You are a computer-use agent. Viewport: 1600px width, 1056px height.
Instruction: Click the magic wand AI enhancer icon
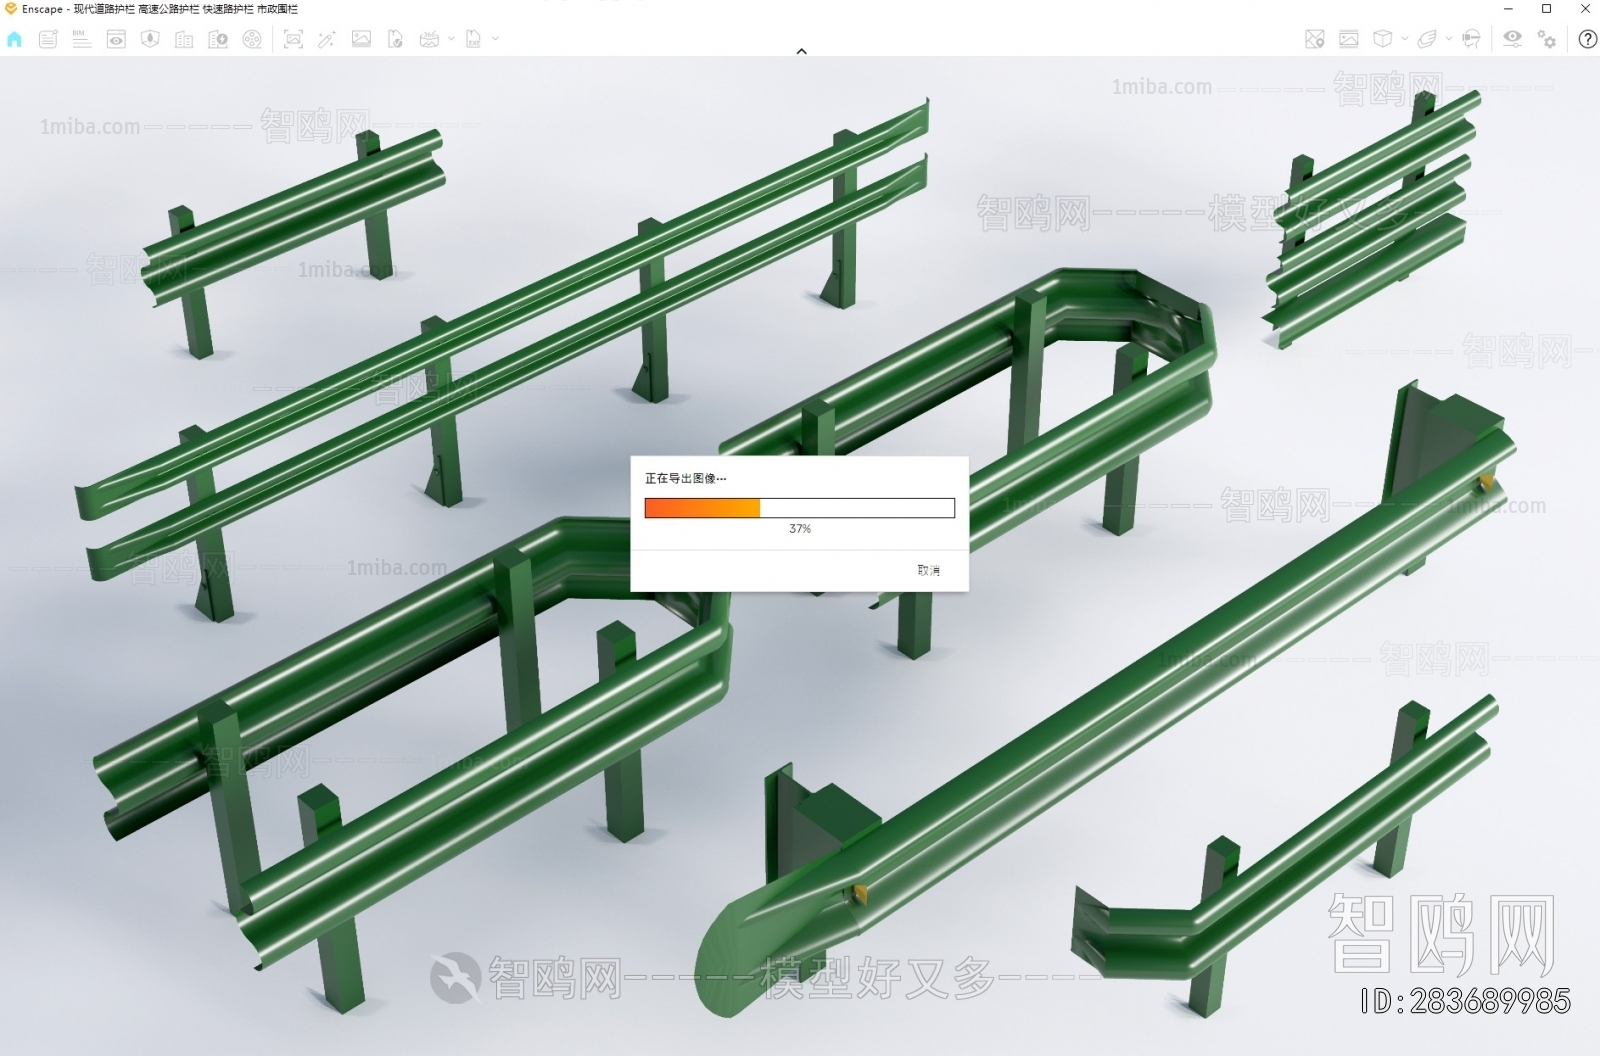coord(326,39)
